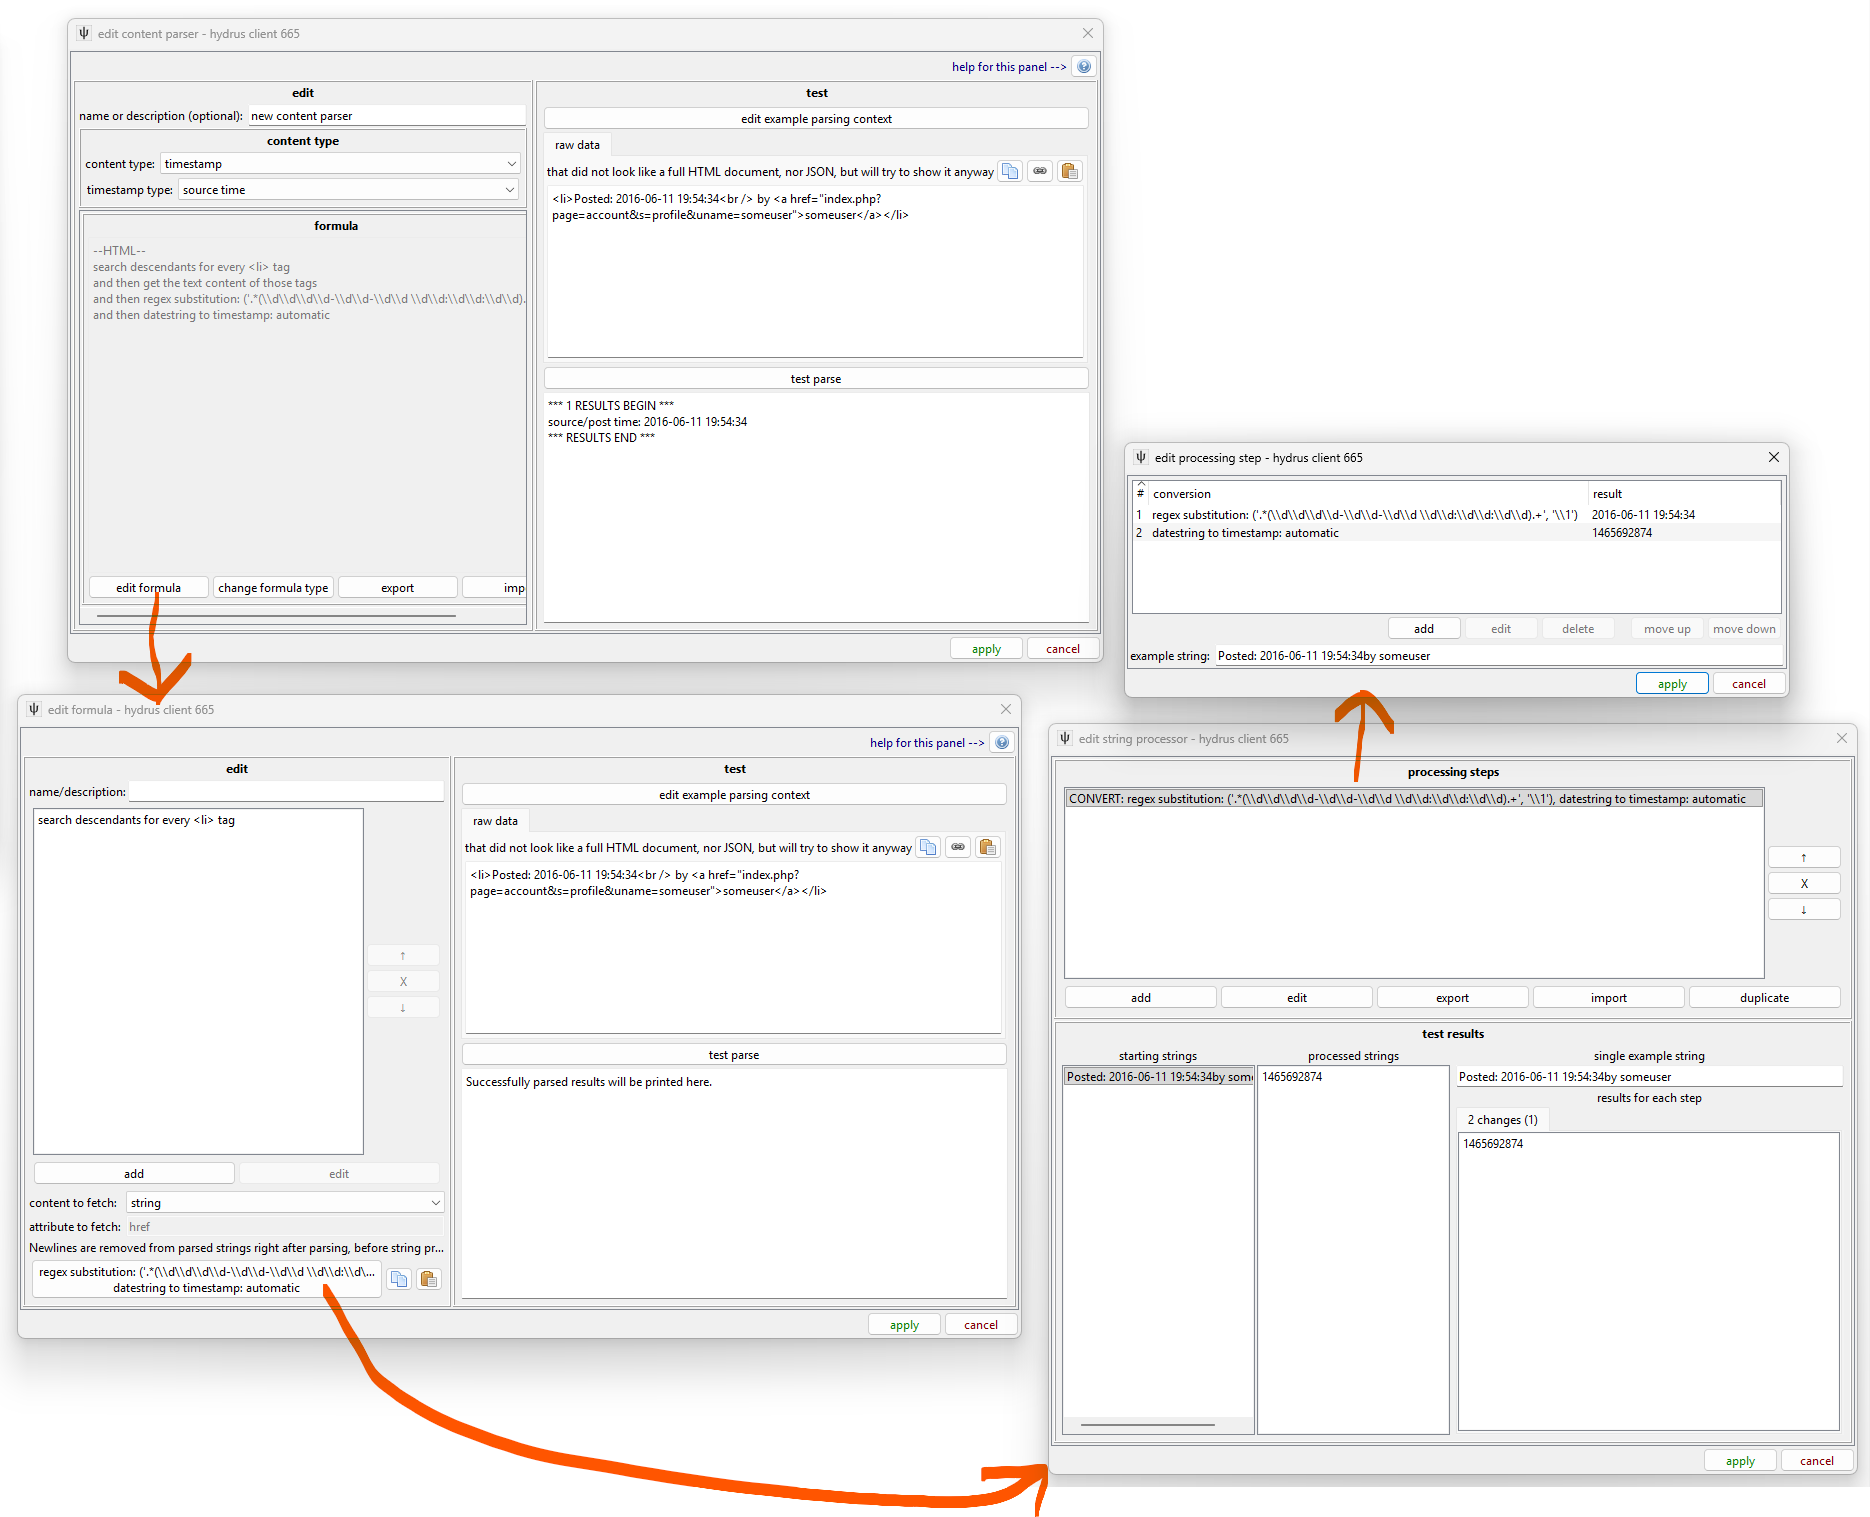Image resolution: width=1870 pixels, height=1517 pixels.
Task: Open the content to fetch dropdown
Action: pyautogui.click(x=285, y=1203)
